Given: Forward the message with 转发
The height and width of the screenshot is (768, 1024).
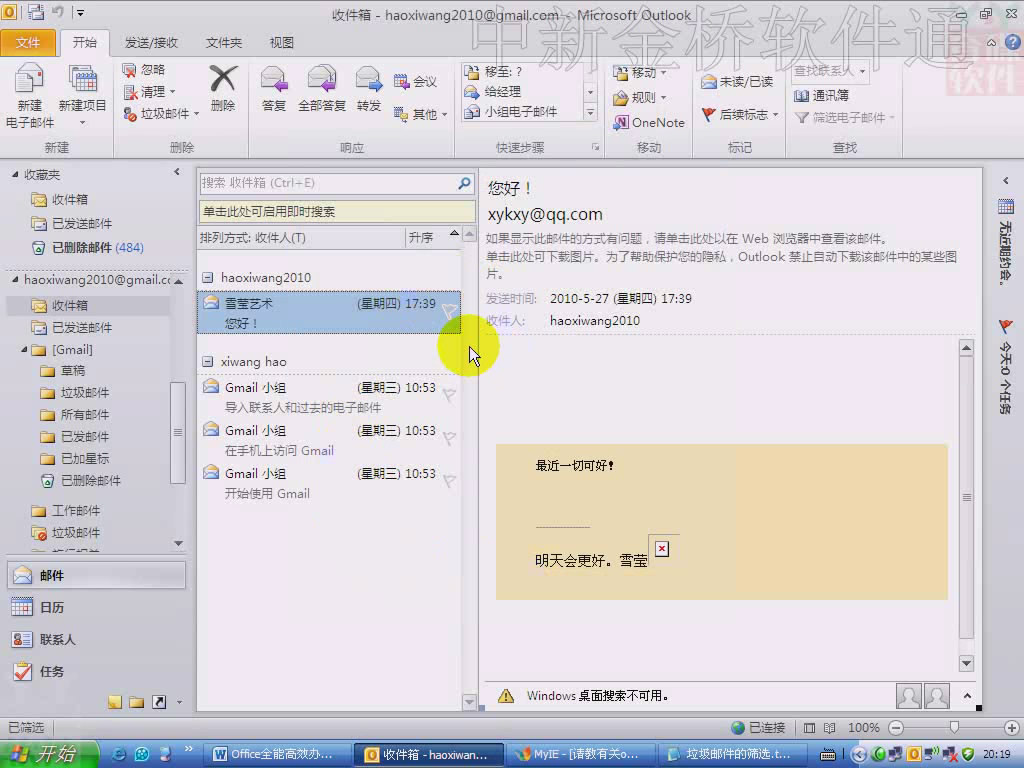Looking at the screenshot, I should tap(368, 89).
